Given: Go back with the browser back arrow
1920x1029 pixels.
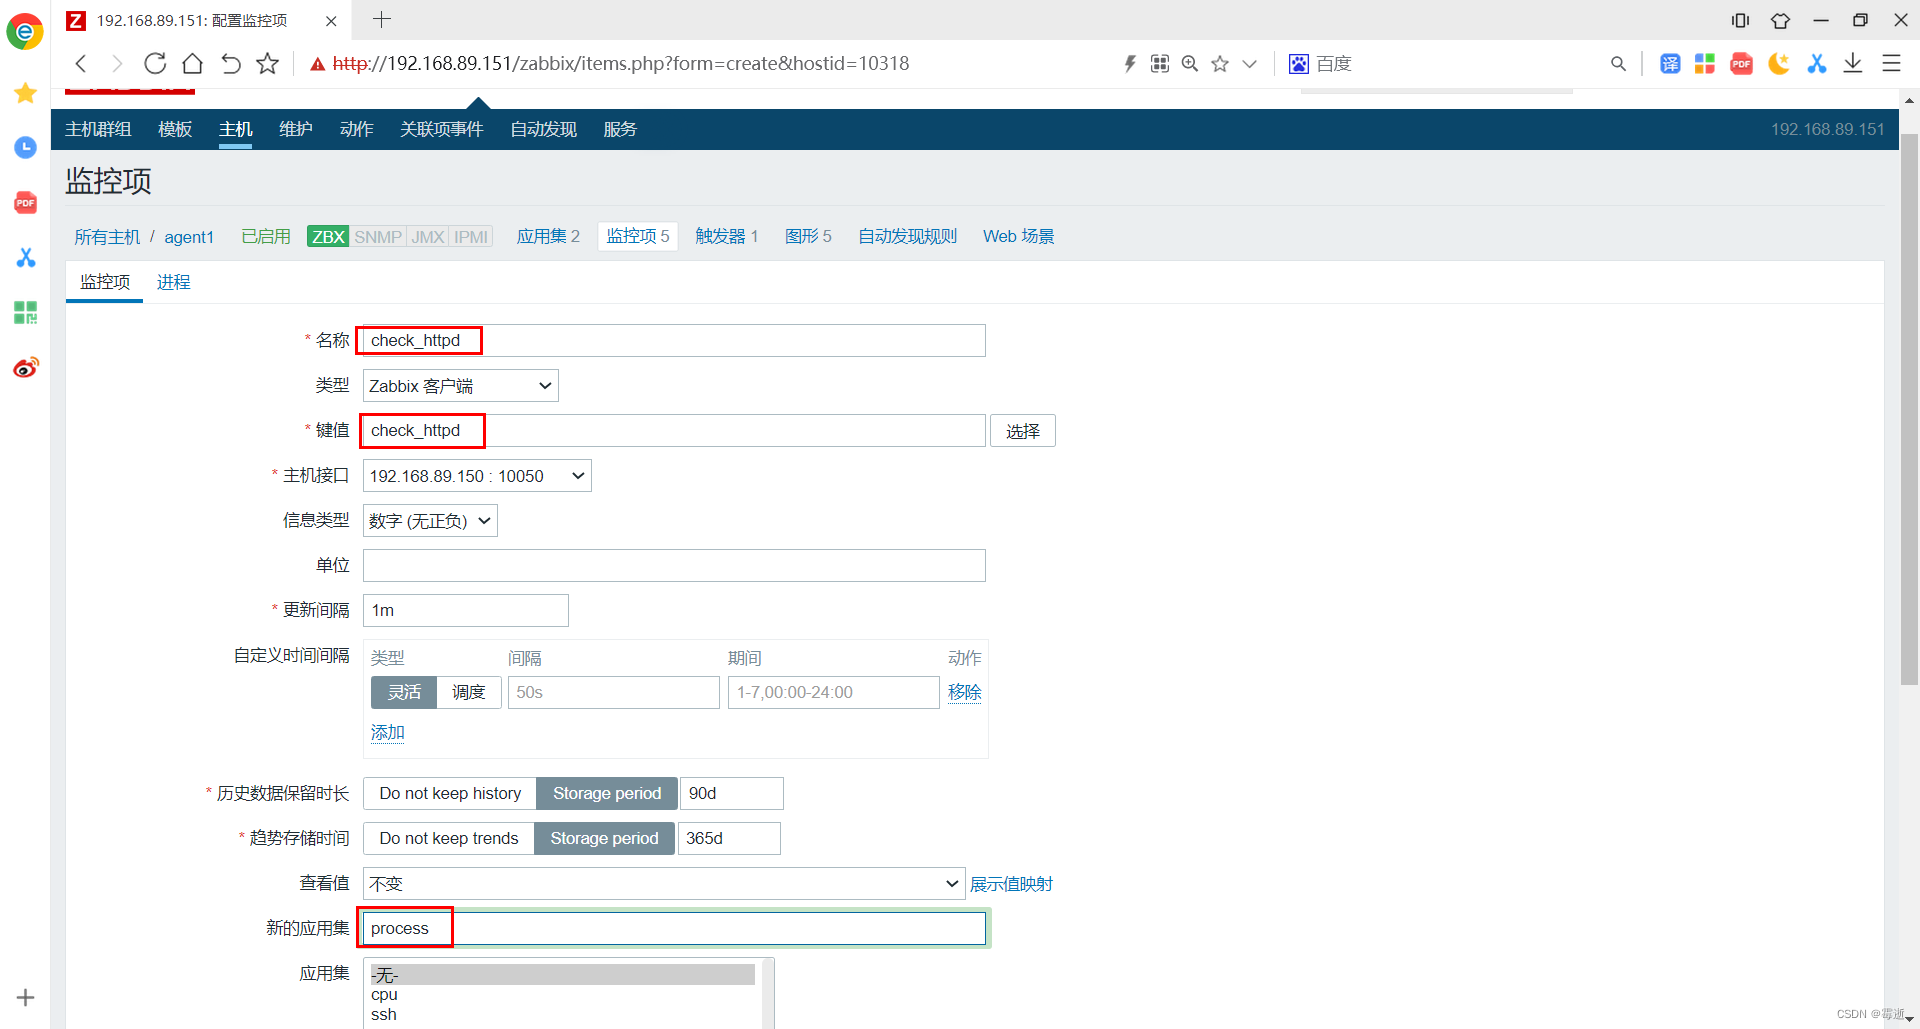Looking at the screenshot, I should click(82, 64).
